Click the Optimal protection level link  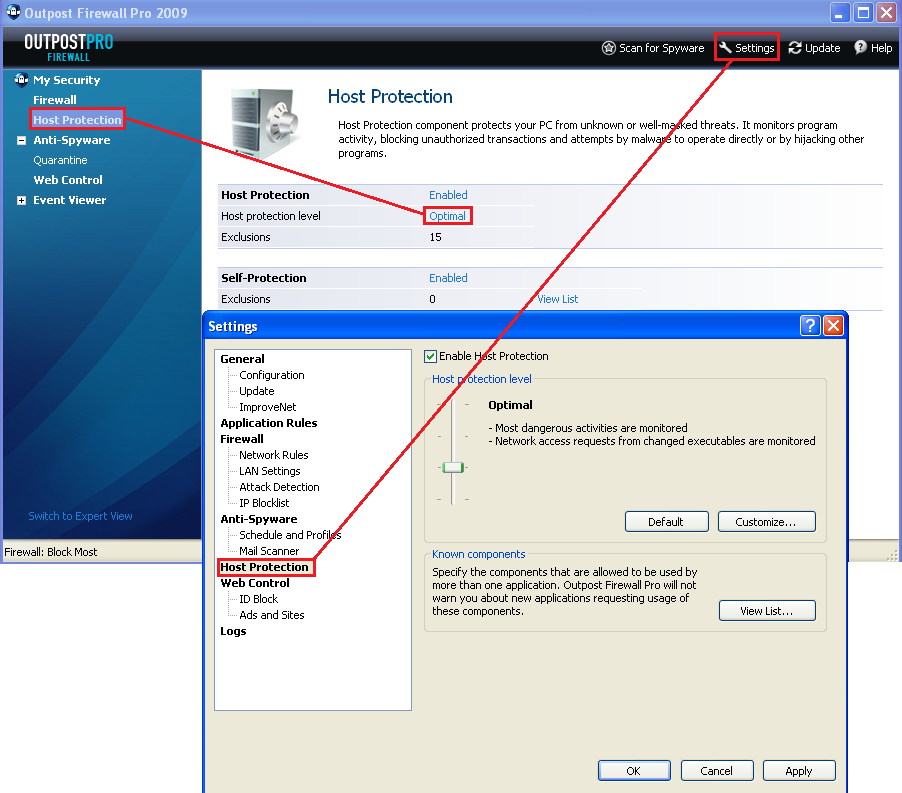click(x=448, y=216)
